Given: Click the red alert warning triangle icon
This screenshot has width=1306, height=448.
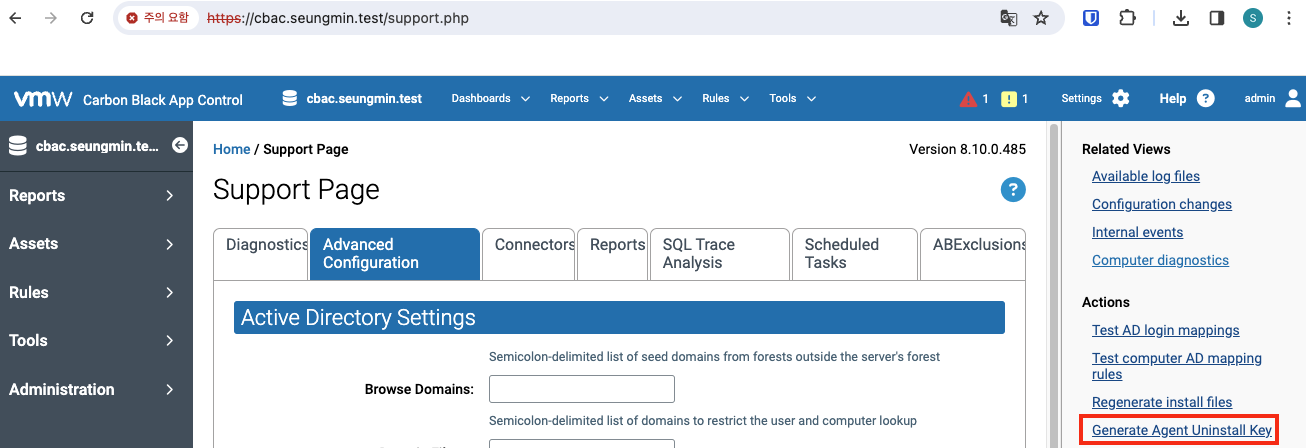Looking at the screenshot, I should [967, 99].
